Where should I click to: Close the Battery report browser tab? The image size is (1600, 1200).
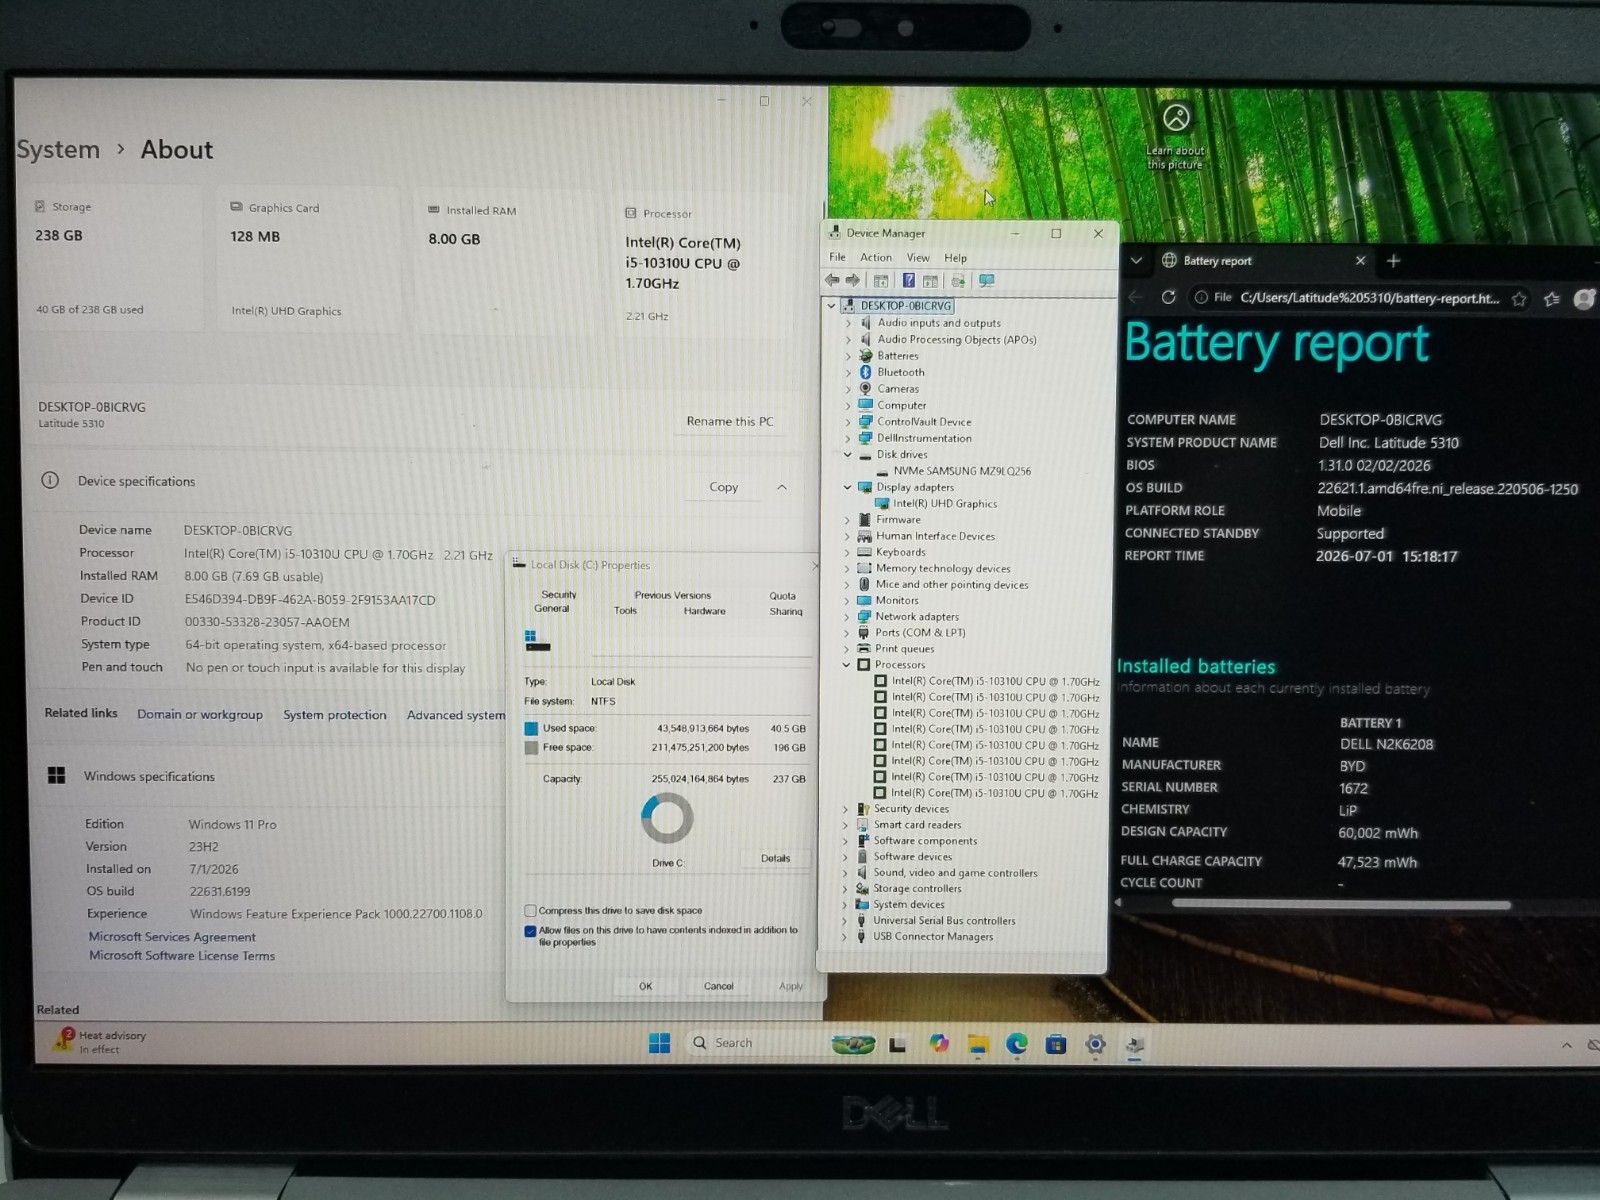(x=1360, y=261)
